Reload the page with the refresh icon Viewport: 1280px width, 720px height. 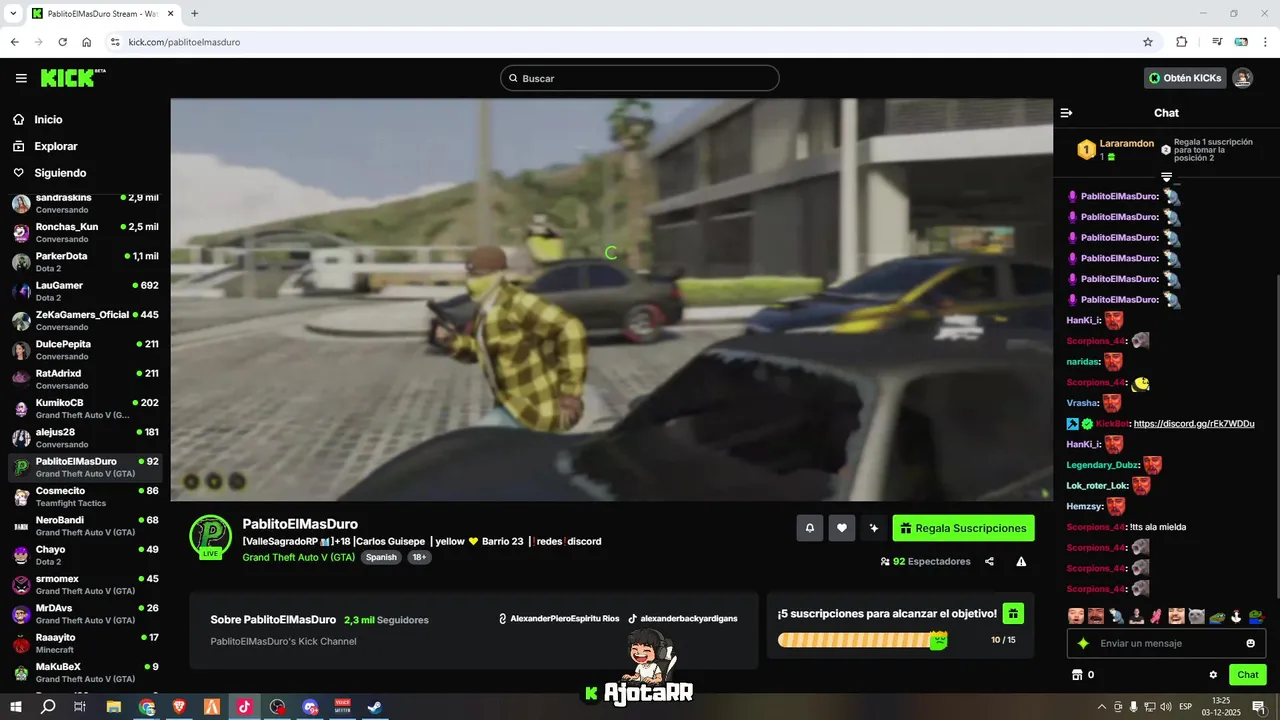[x=62, y=42]
